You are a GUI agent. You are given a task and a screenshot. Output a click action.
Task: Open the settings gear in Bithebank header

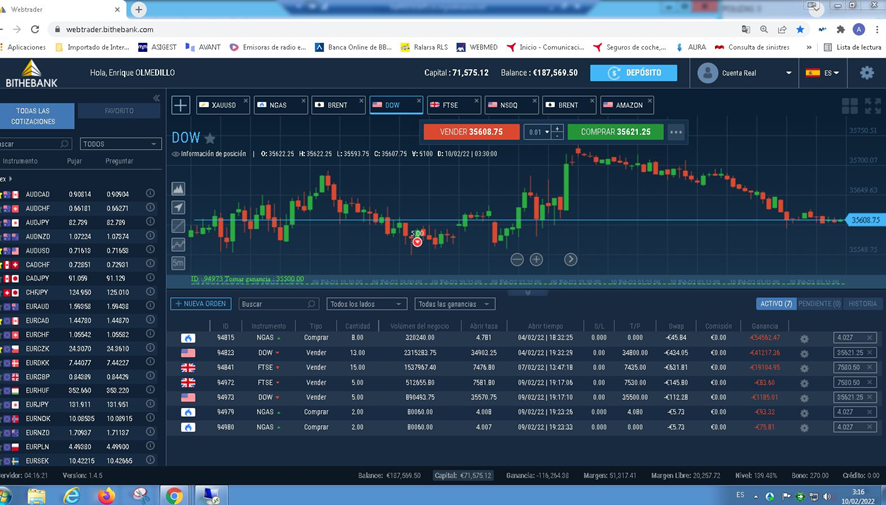[867, 72]
